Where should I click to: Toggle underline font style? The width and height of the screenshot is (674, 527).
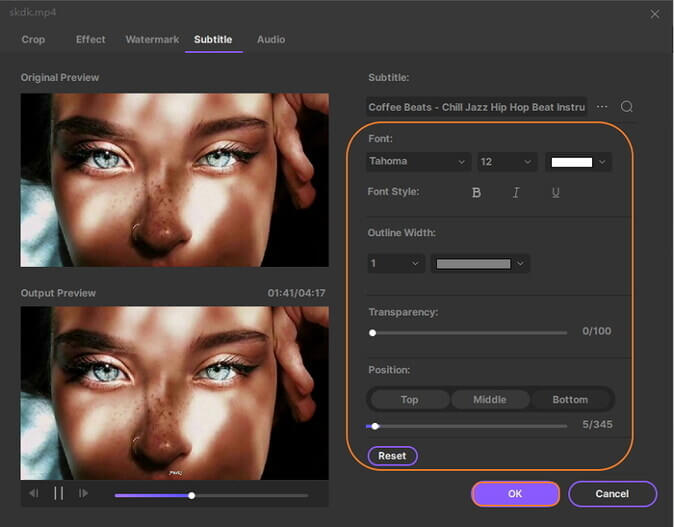(555, 193)
